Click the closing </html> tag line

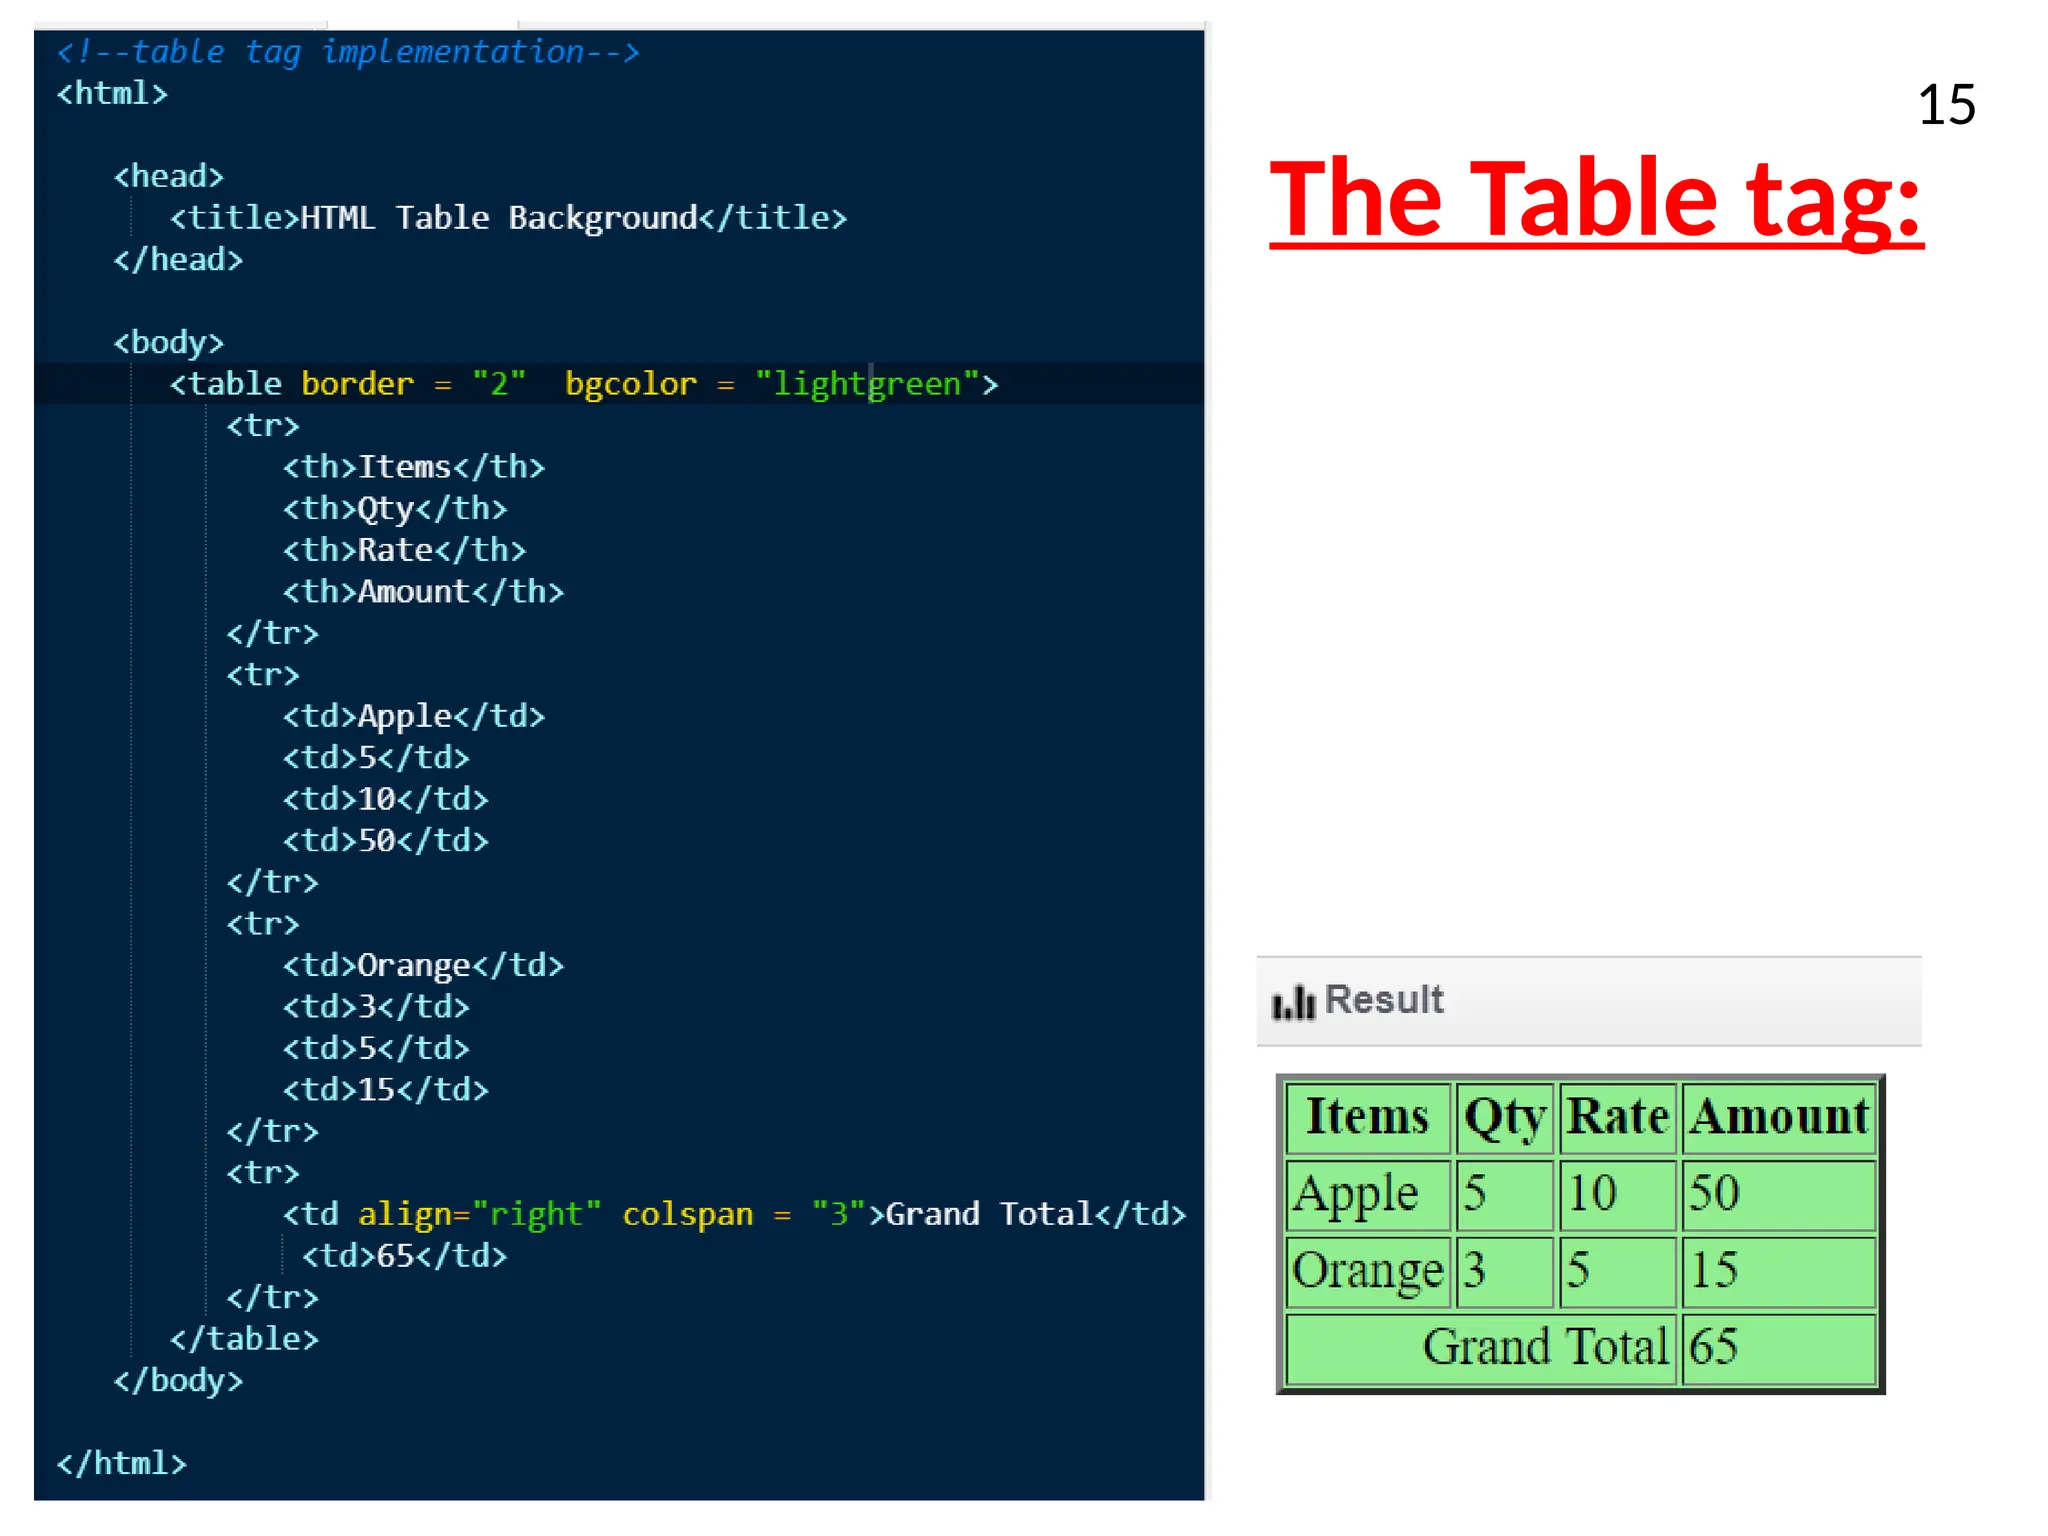click(x=121, y=1463)
